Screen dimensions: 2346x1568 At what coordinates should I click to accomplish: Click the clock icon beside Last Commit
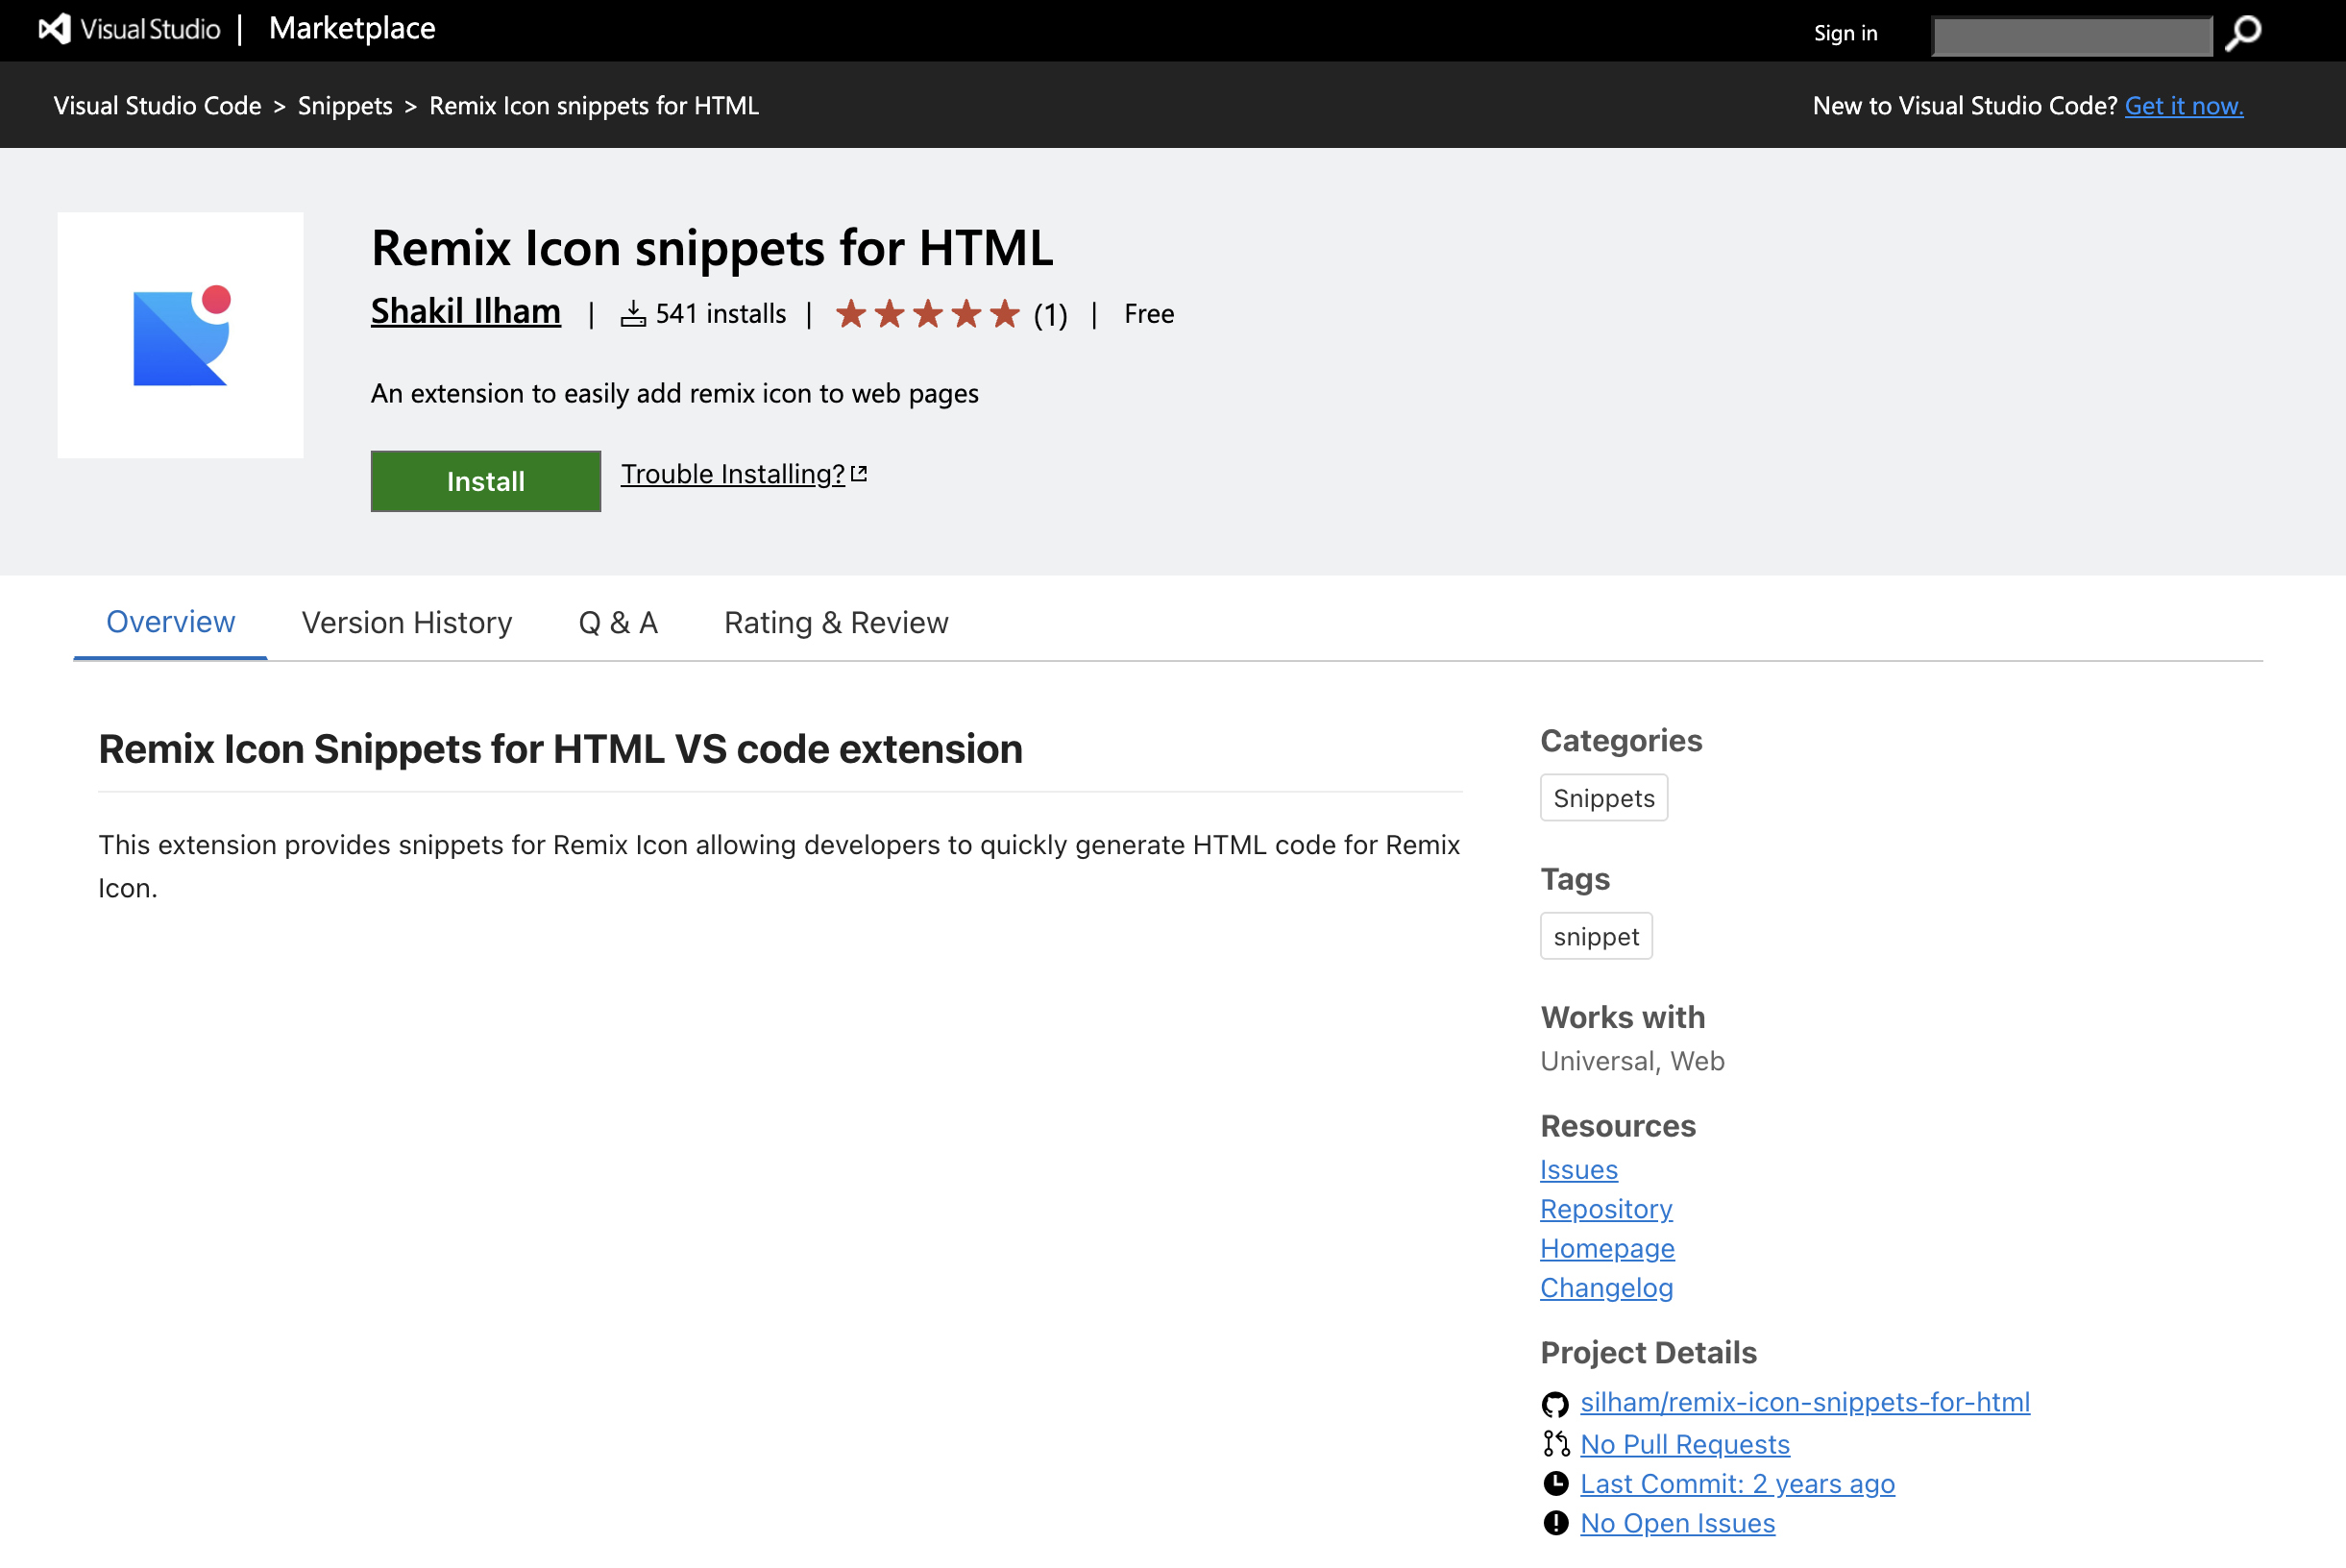(1555, 1484)
